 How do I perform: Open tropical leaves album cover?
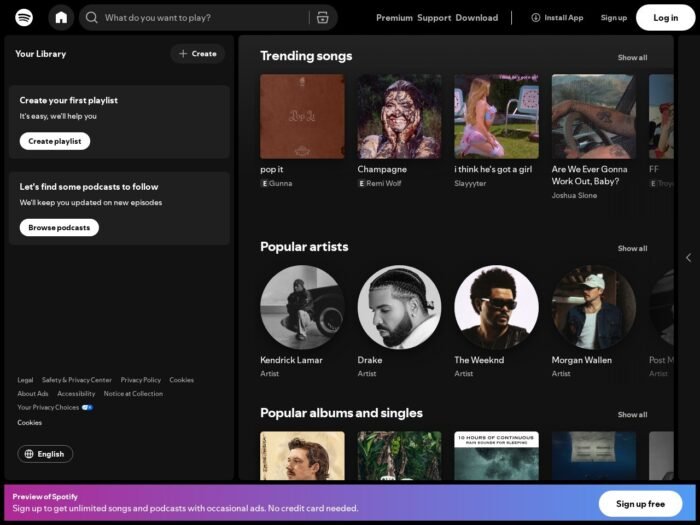[x=400, y=456]
